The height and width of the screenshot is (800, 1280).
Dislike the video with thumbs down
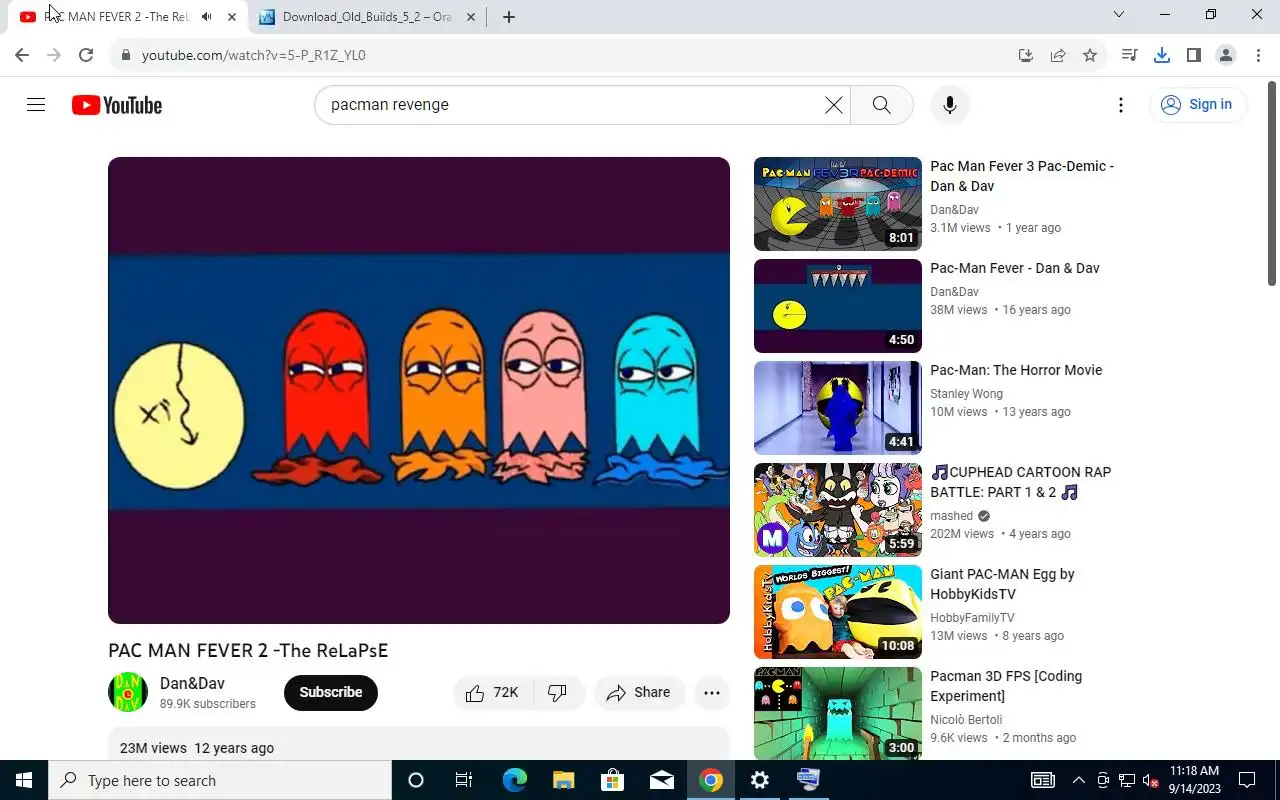(x=558, y=693)
